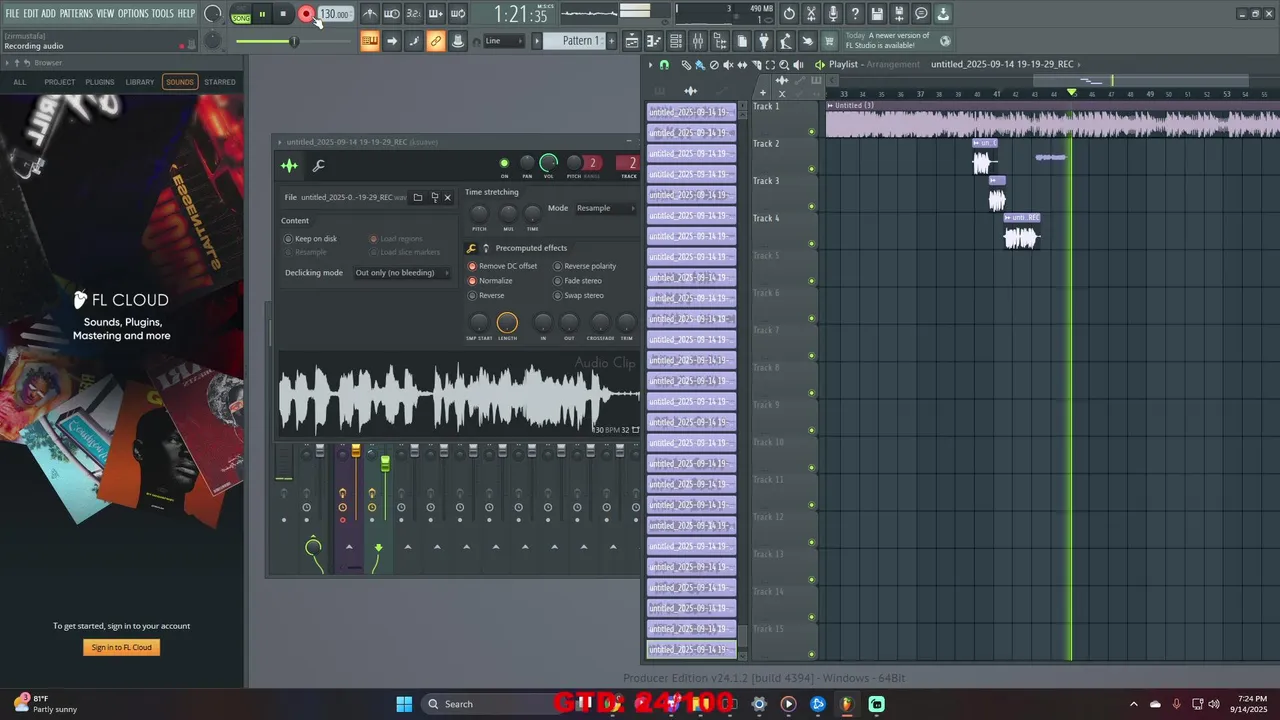Pause playback with the pause button
1280x720 pixels.
click(x=262, y=14)
